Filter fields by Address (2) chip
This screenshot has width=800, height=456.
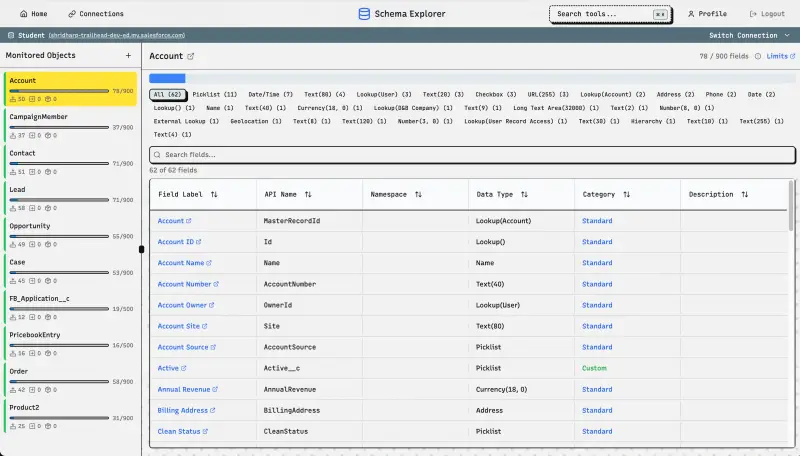[675, 94]
